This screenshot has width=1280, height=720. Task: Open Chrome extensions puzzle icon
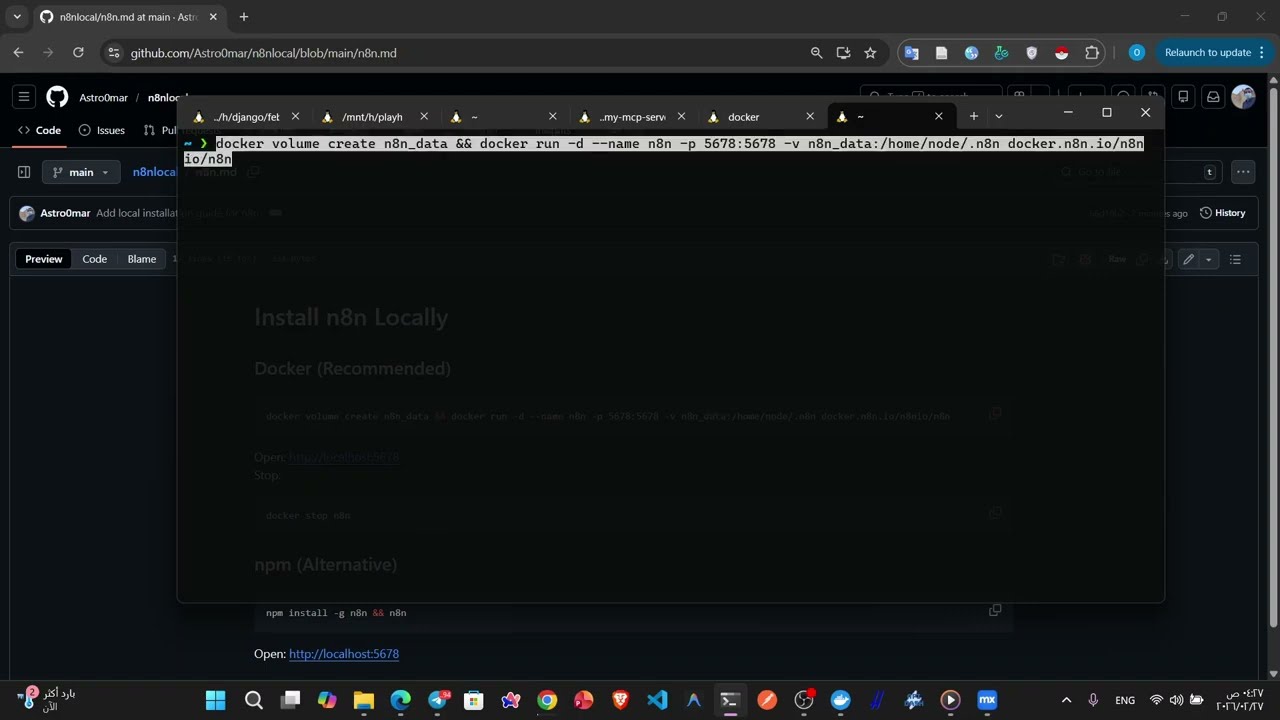point(1092,53)
